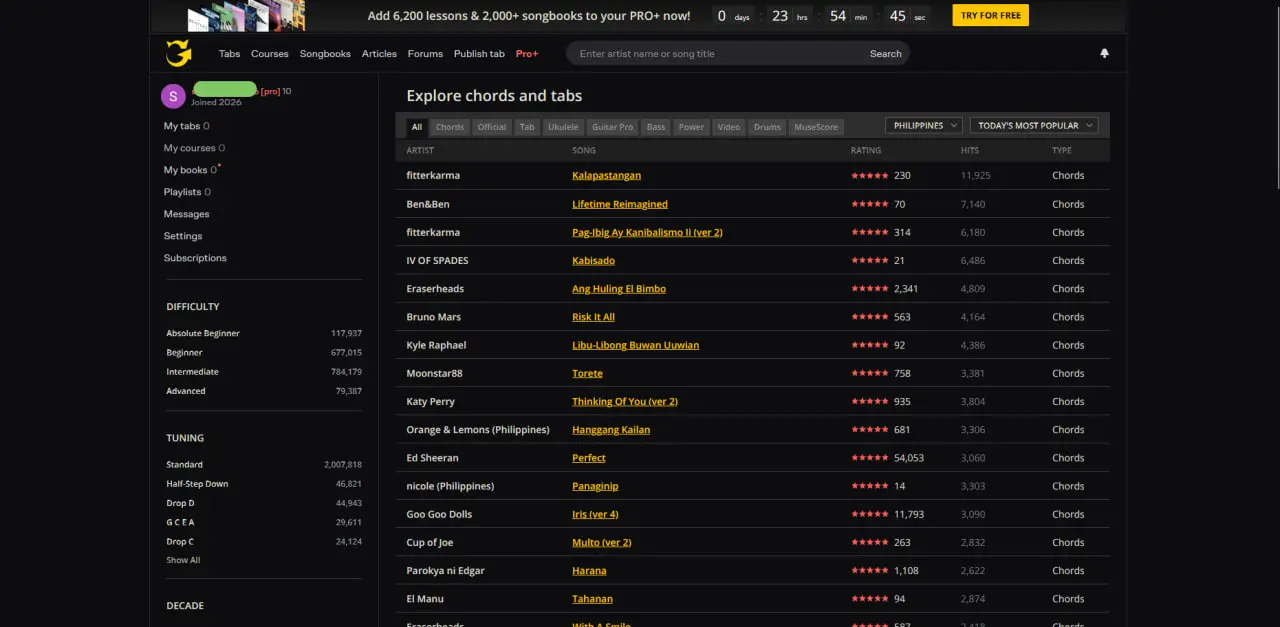Filter by Absolute Beginner difficulty
This screenshot has width=1280, height=627.
pos(203,333)
